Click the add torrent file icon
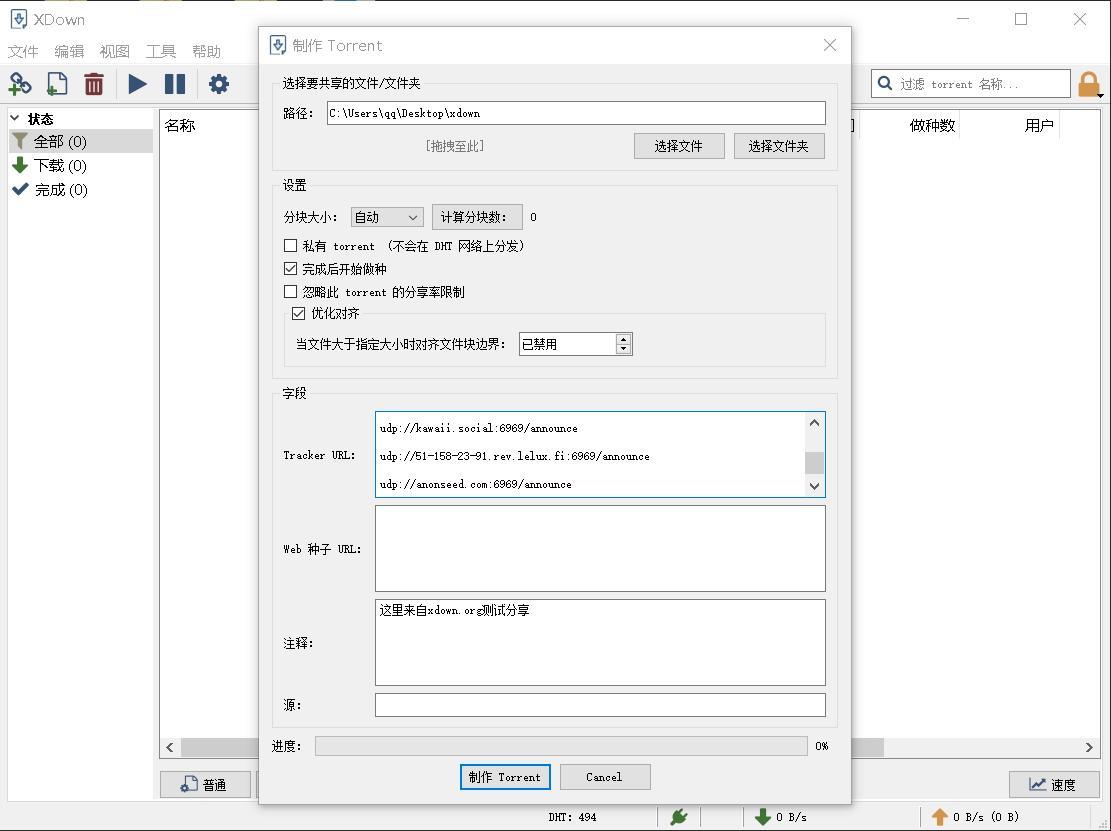 click(57, 84)
